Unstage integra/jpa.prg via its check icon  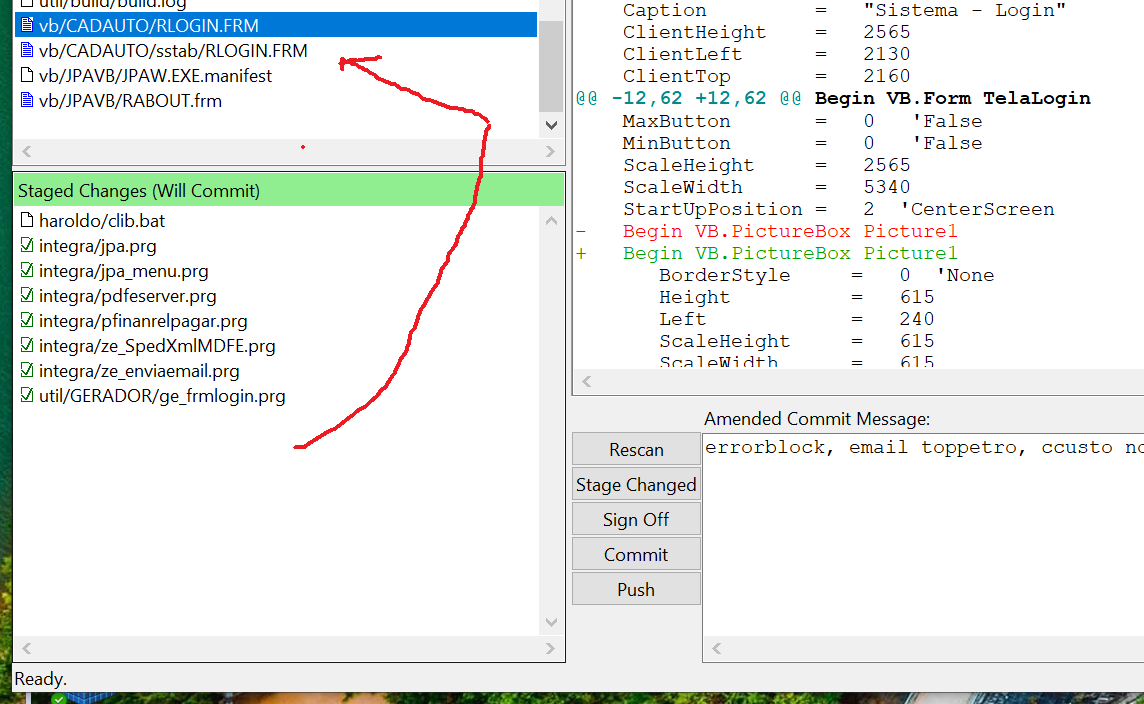tap(27, 245)
